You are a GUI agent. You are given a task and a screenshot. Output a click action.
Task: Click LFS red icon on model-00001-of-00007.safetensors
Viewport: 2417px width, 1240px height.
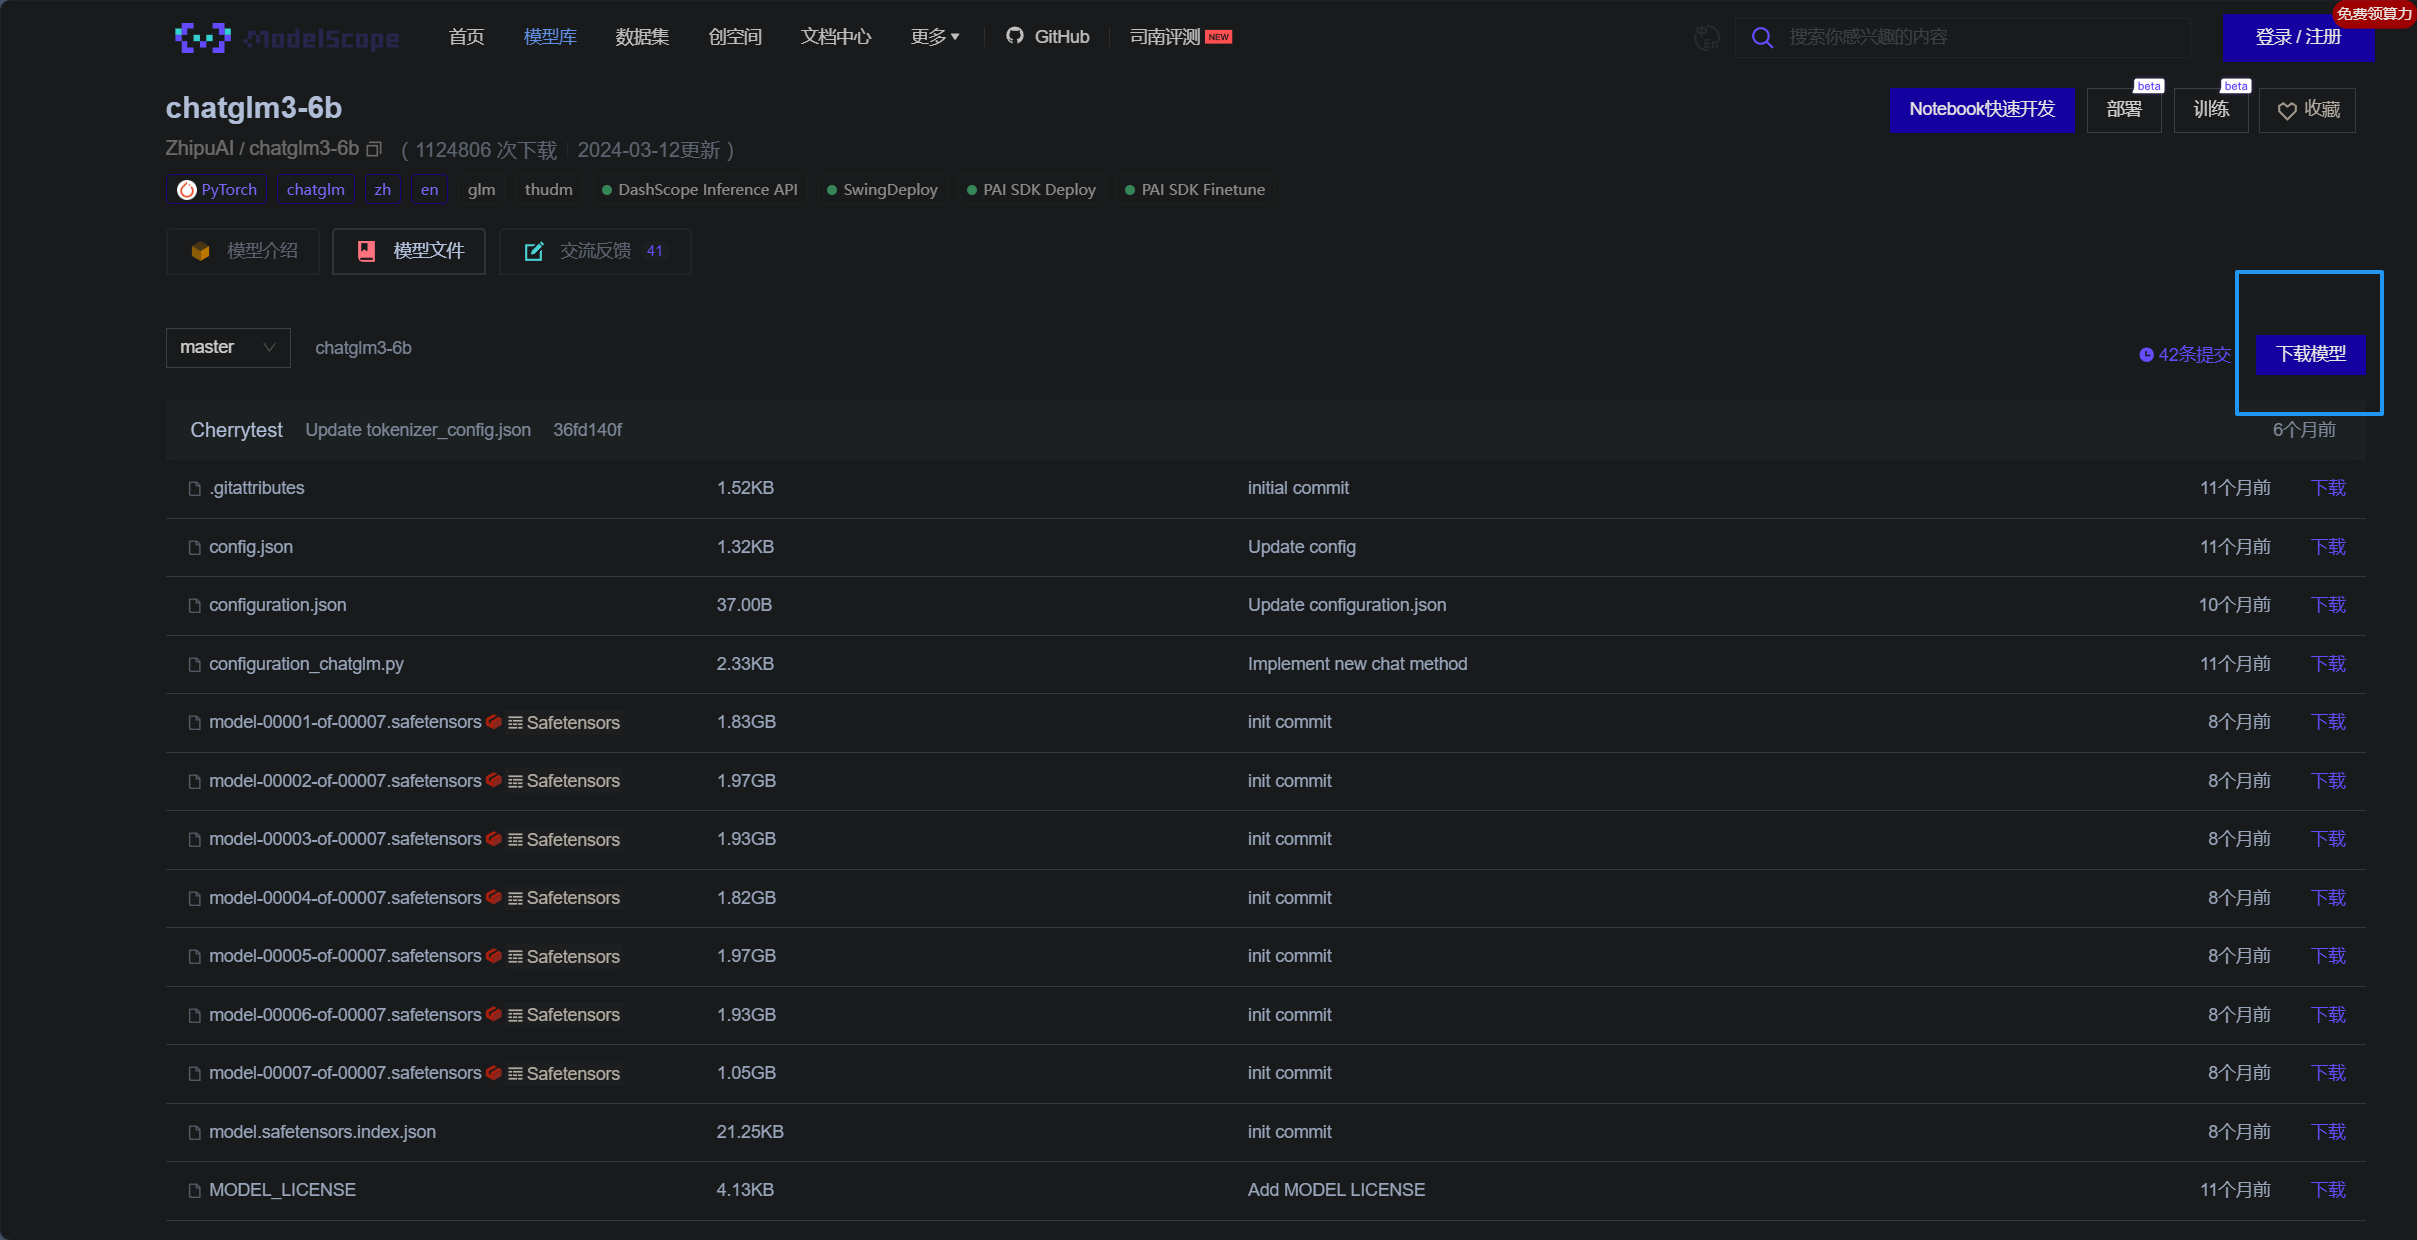tap(494, 721)
